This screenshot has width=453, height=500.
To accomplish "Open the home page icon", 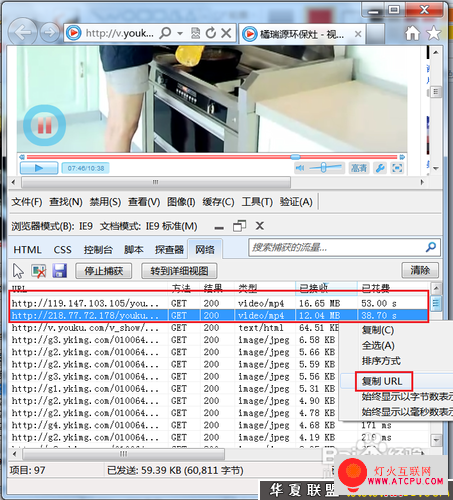I will [412, 33].
